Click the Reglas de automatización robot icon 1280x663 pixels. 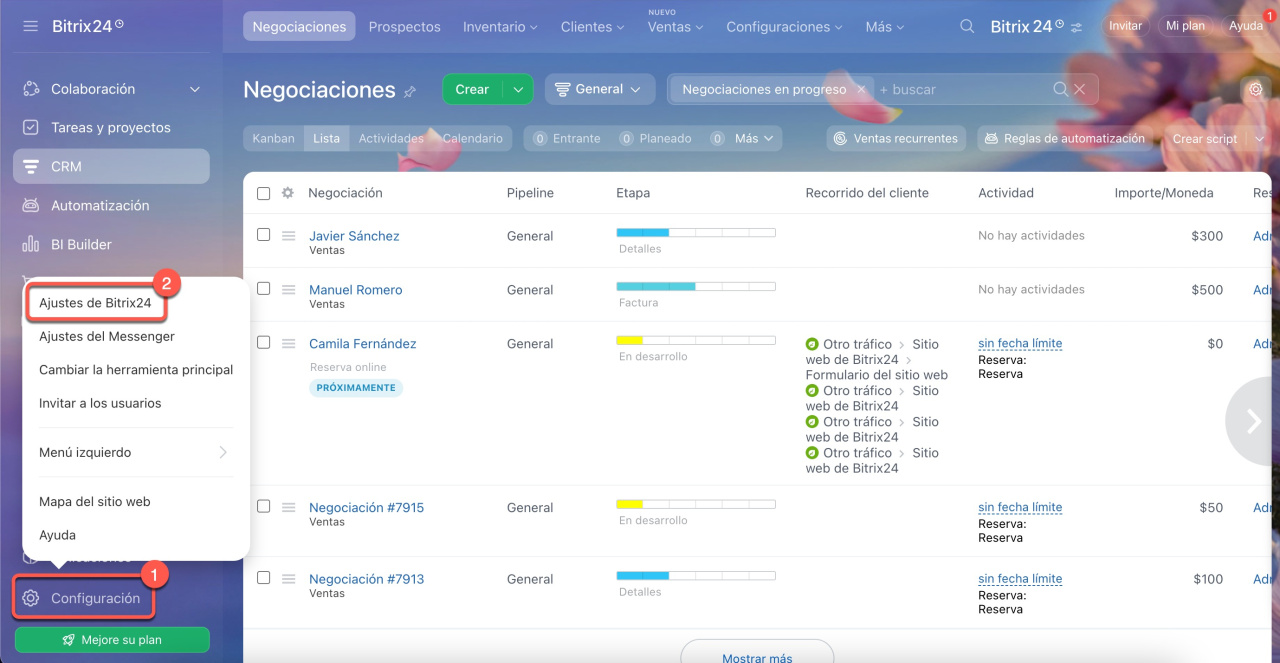click(991, 139)
